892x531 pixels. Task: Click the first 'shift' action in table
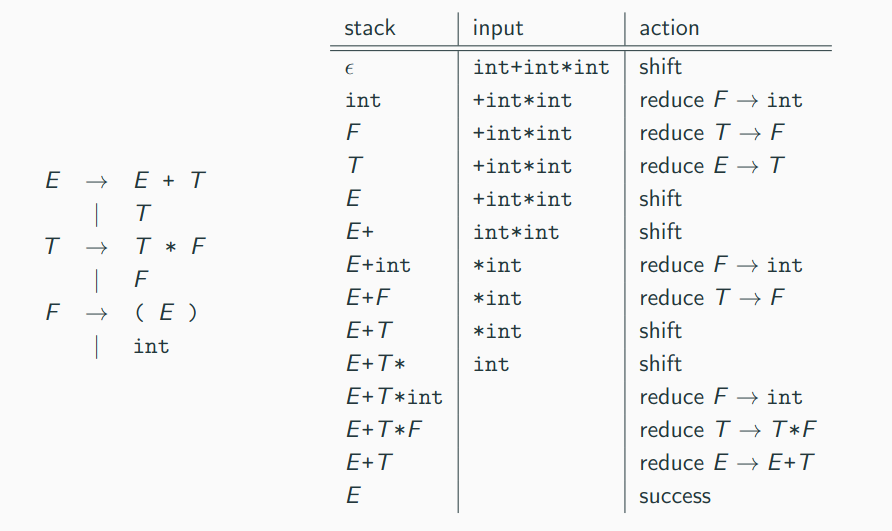coord(660,67)
